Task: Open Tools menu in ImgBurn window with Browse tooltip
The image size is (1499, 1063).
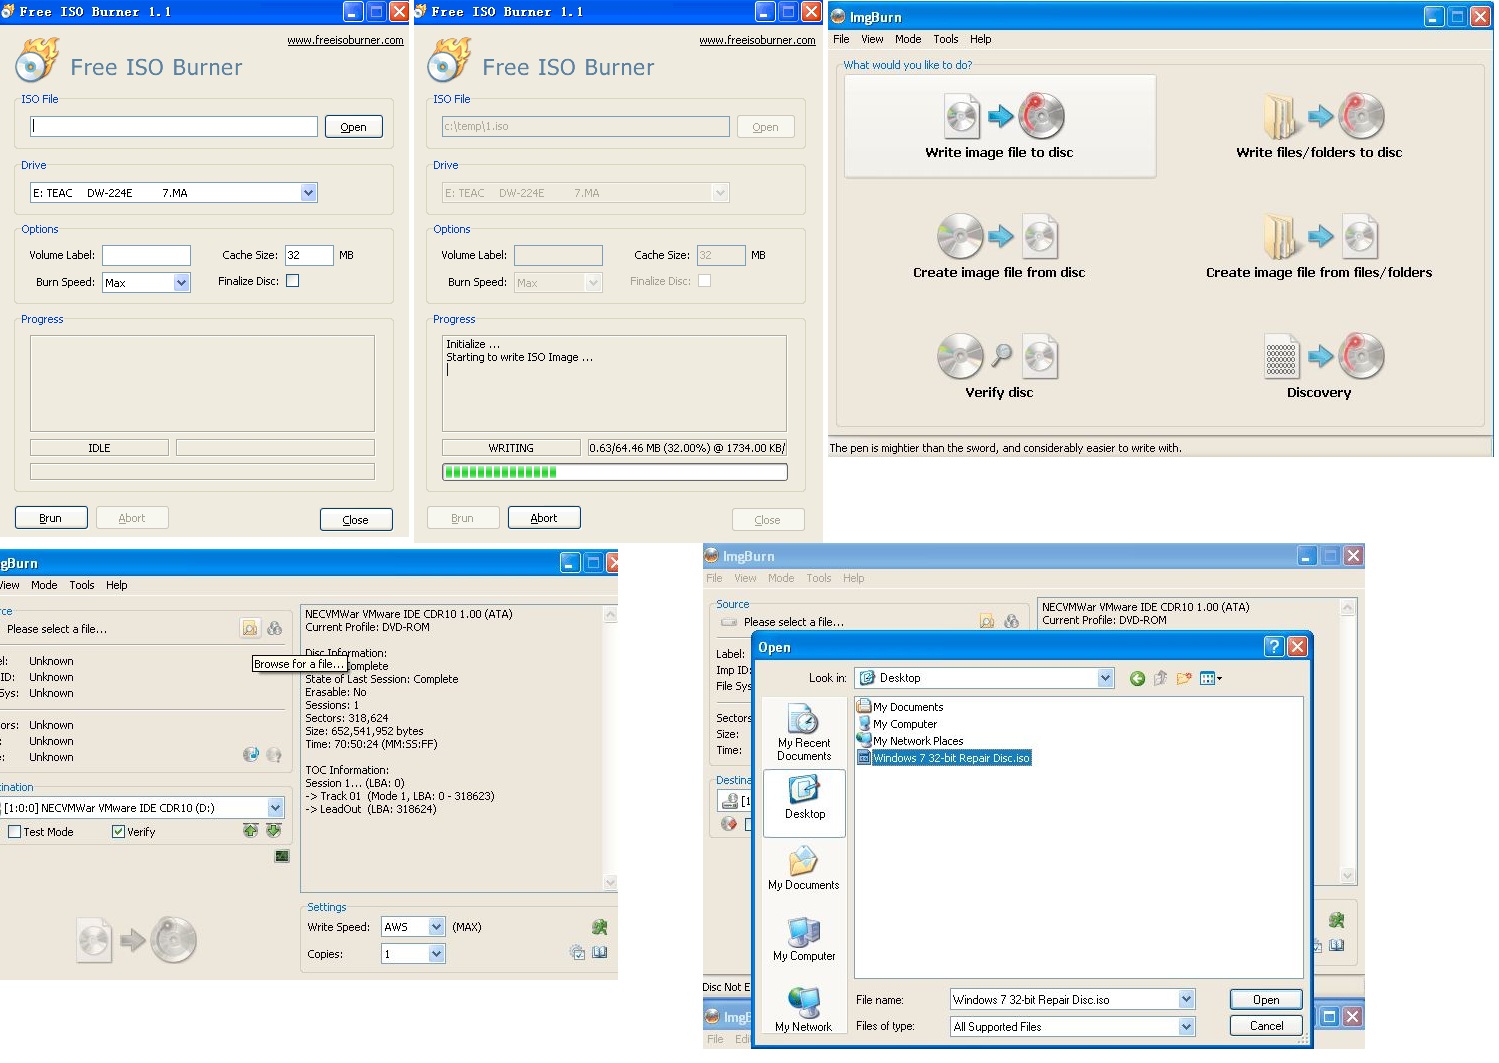Action: pos(82,585)
